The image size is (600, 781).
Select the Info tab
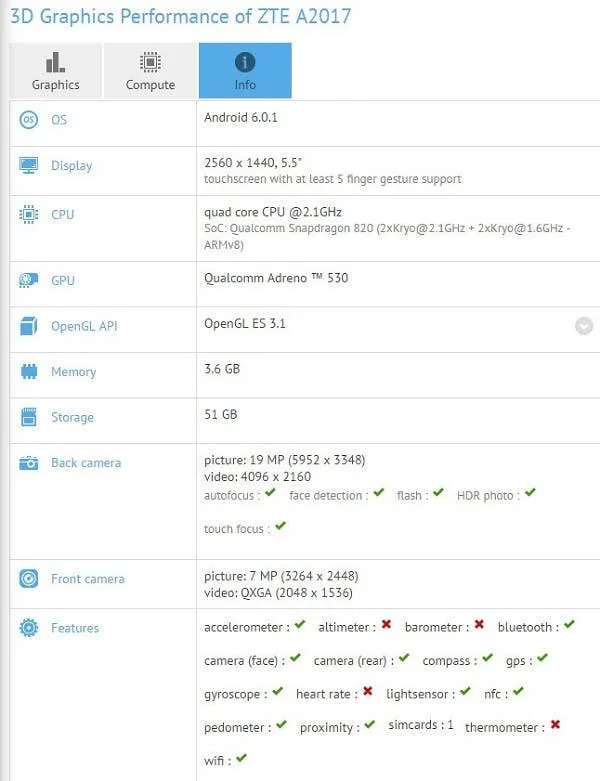click(245, 71)
